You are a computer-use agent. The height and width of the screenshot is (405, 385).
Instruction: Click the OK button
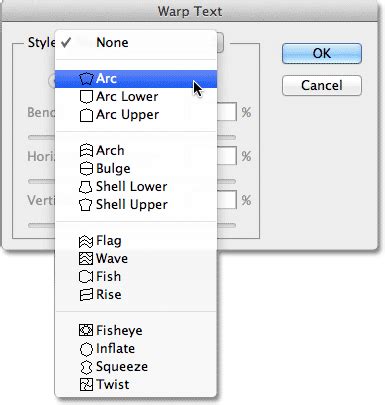[322, 53]
